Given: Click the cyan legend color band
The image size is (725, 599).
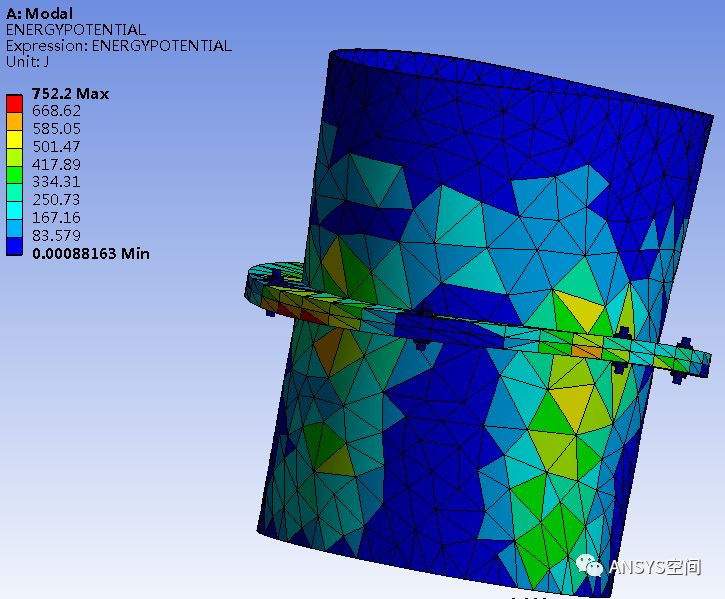Looking at the screenshot, I should 14,210.
